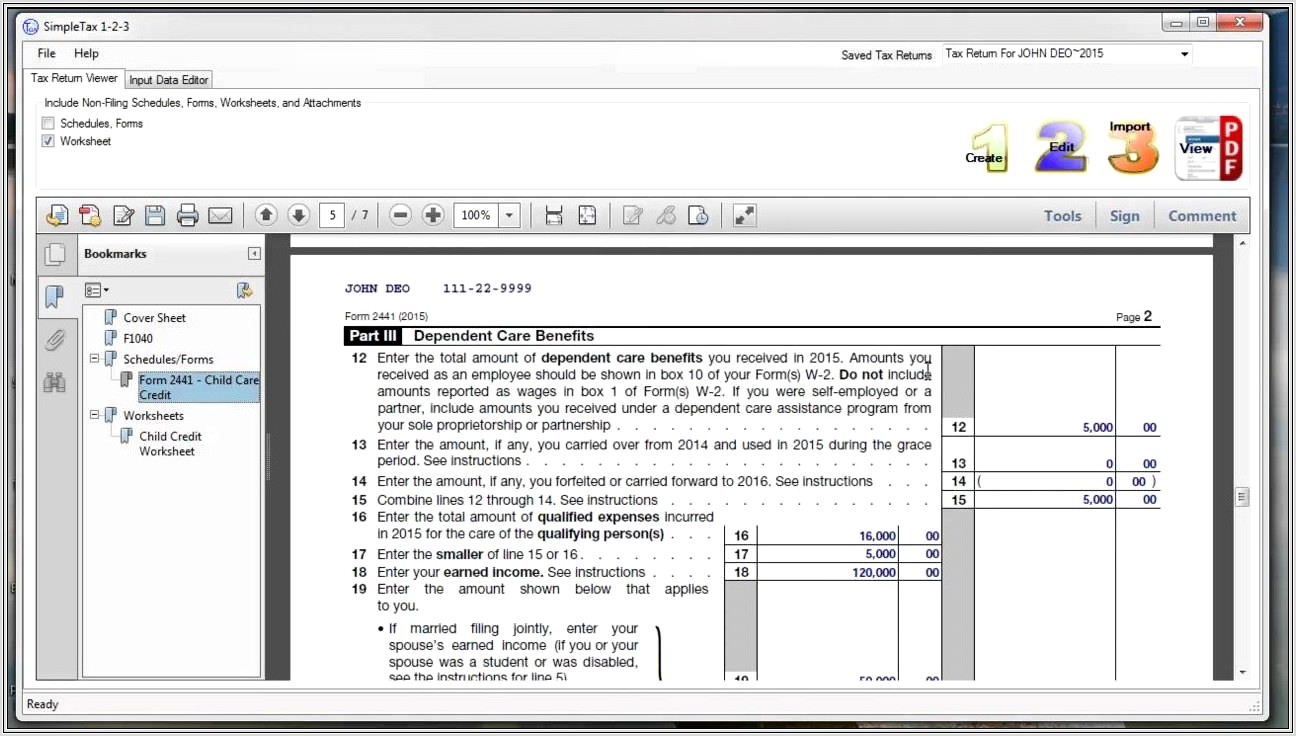Screen dimensions: 1296x736
Task: Click the Import (3) step icon
Action: coord(1132,147)
